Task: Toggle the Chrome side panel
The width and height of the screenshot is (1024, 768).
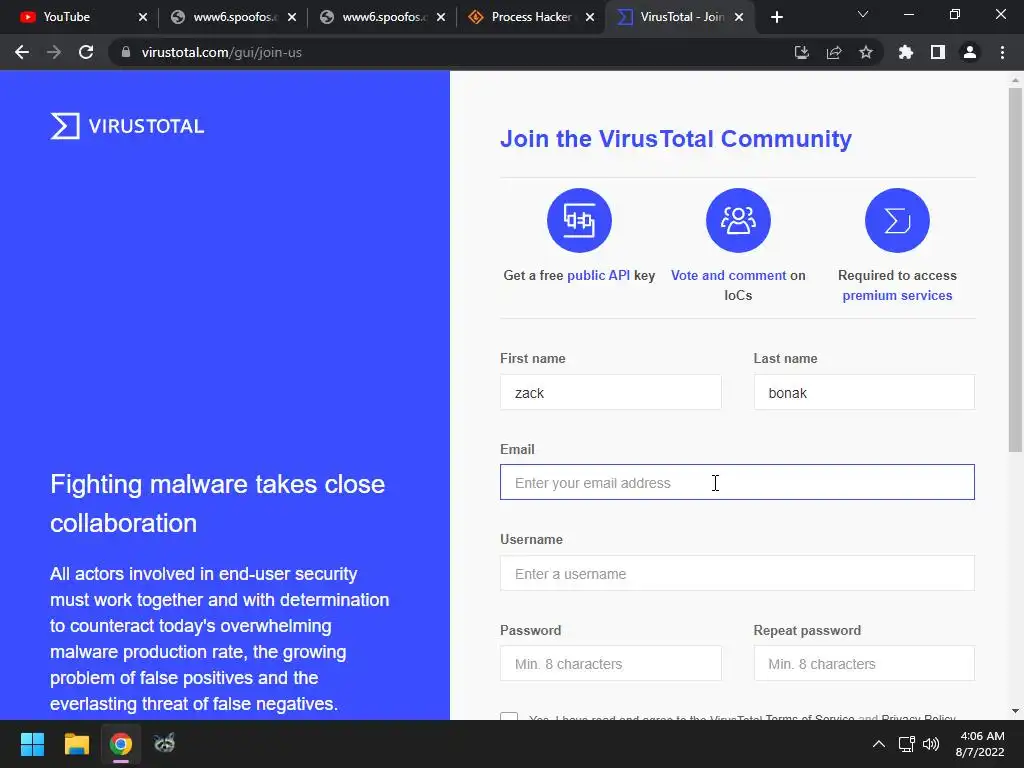Action: [938, 52]
